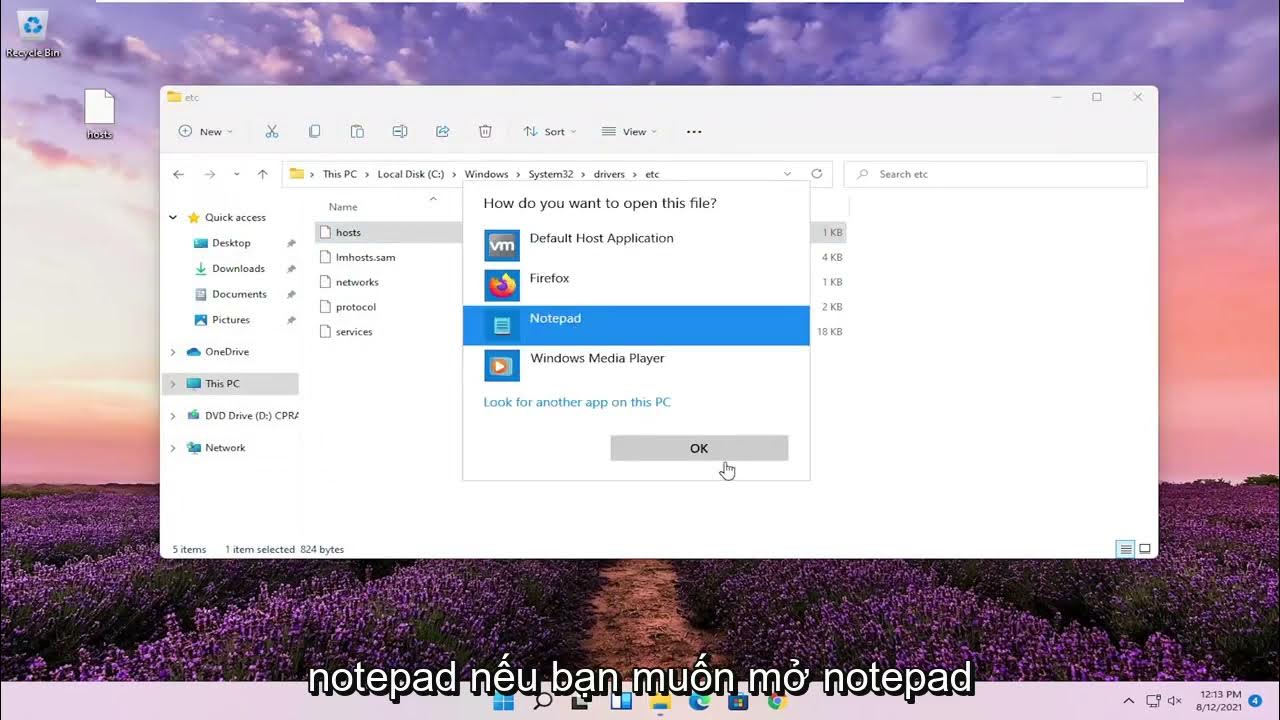Viewport: 1280px width, 720px height.
Task: Click Windows in the breadcrumb path
Action: click(486, 174)
